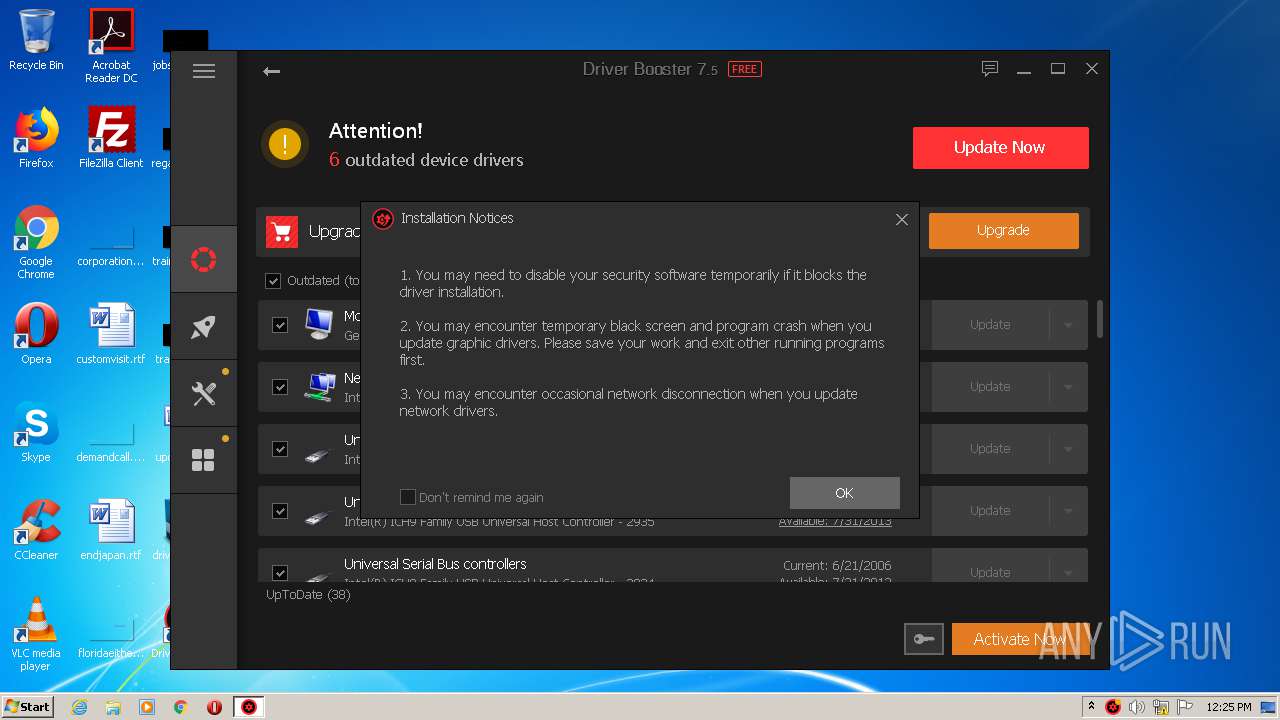Uncheck the network adapter row checkbox
Viewport: 1280px width, 720px height.
click(x=280, y=387)
